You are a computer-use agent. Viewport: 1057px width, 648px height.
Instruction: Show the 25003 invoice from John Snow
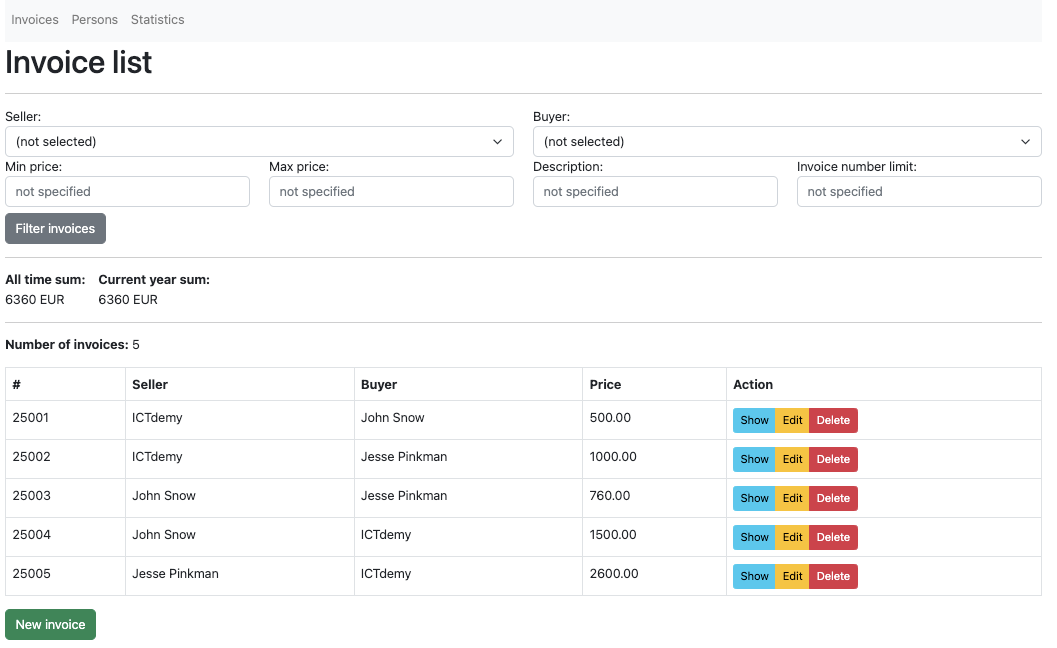(754, 499)
